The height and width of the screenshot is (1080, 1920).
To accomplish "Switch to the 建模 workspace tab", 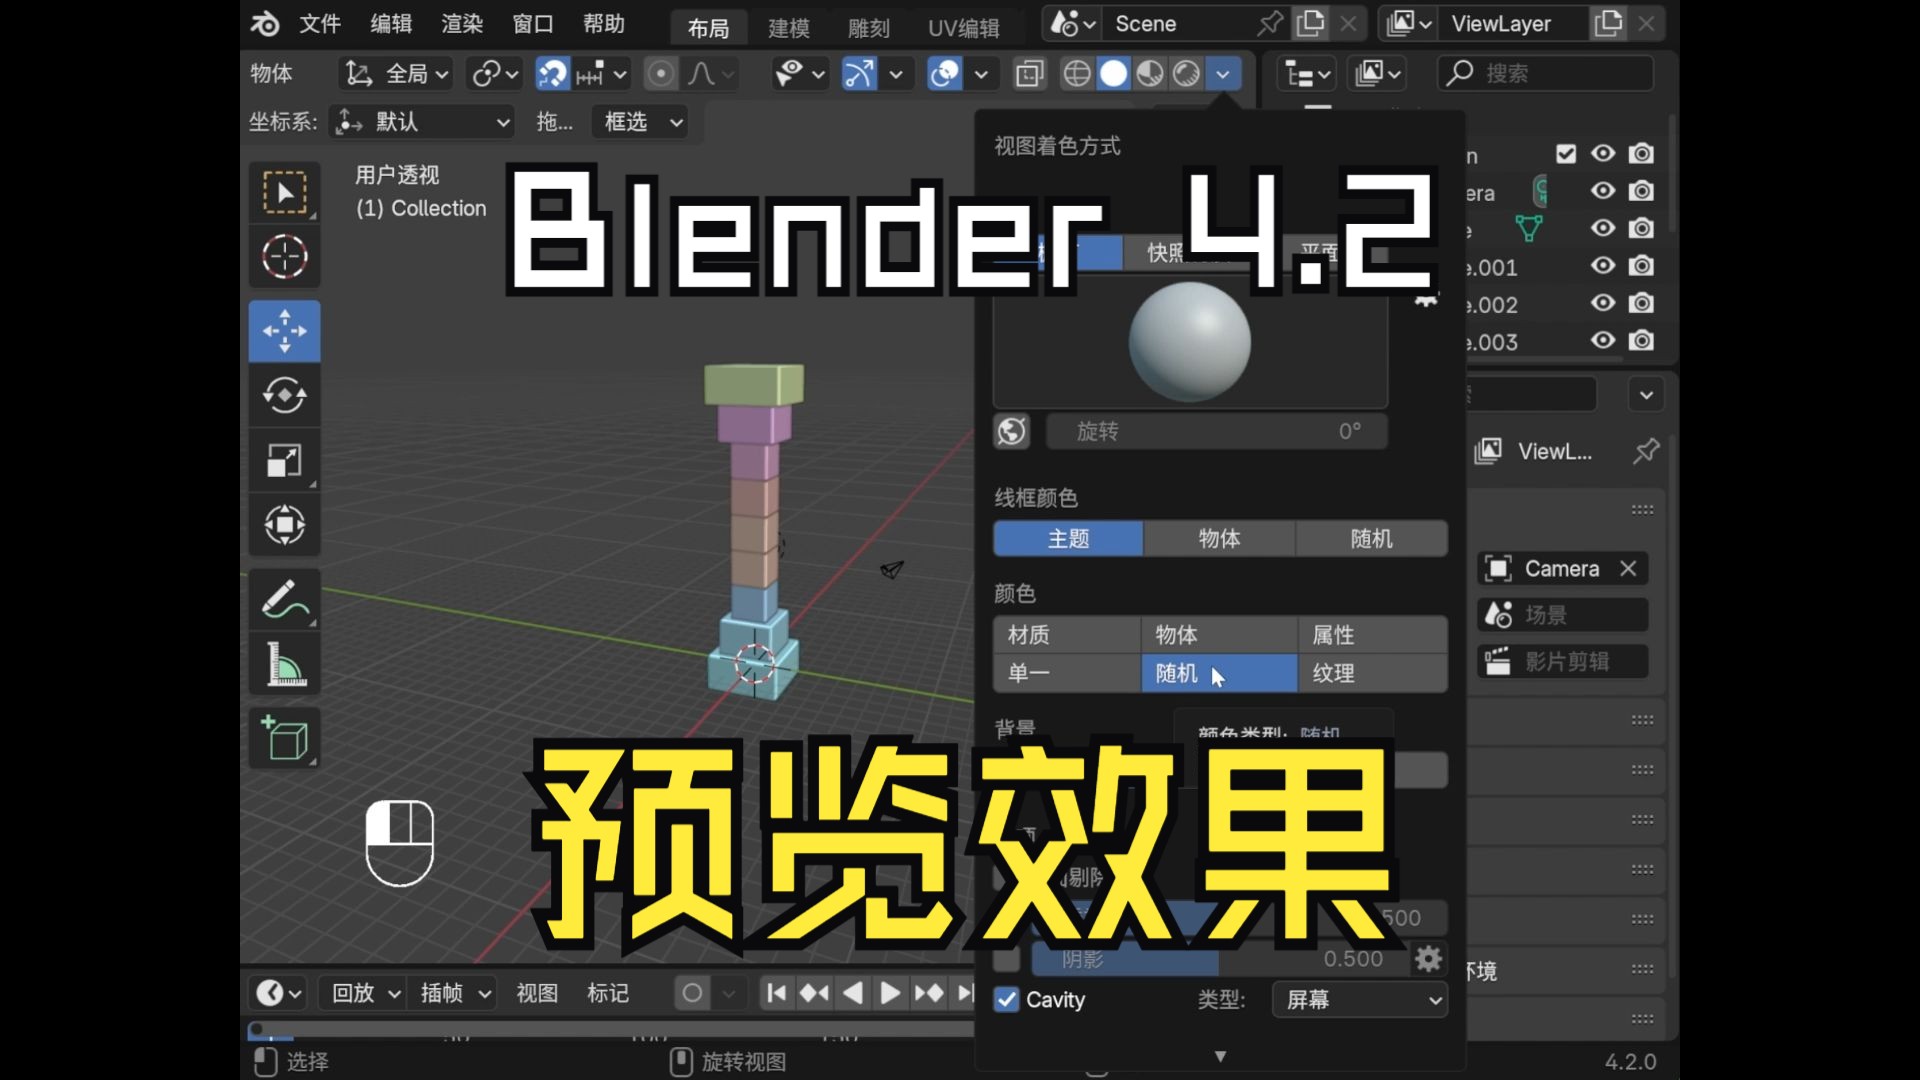I will 788,27.
